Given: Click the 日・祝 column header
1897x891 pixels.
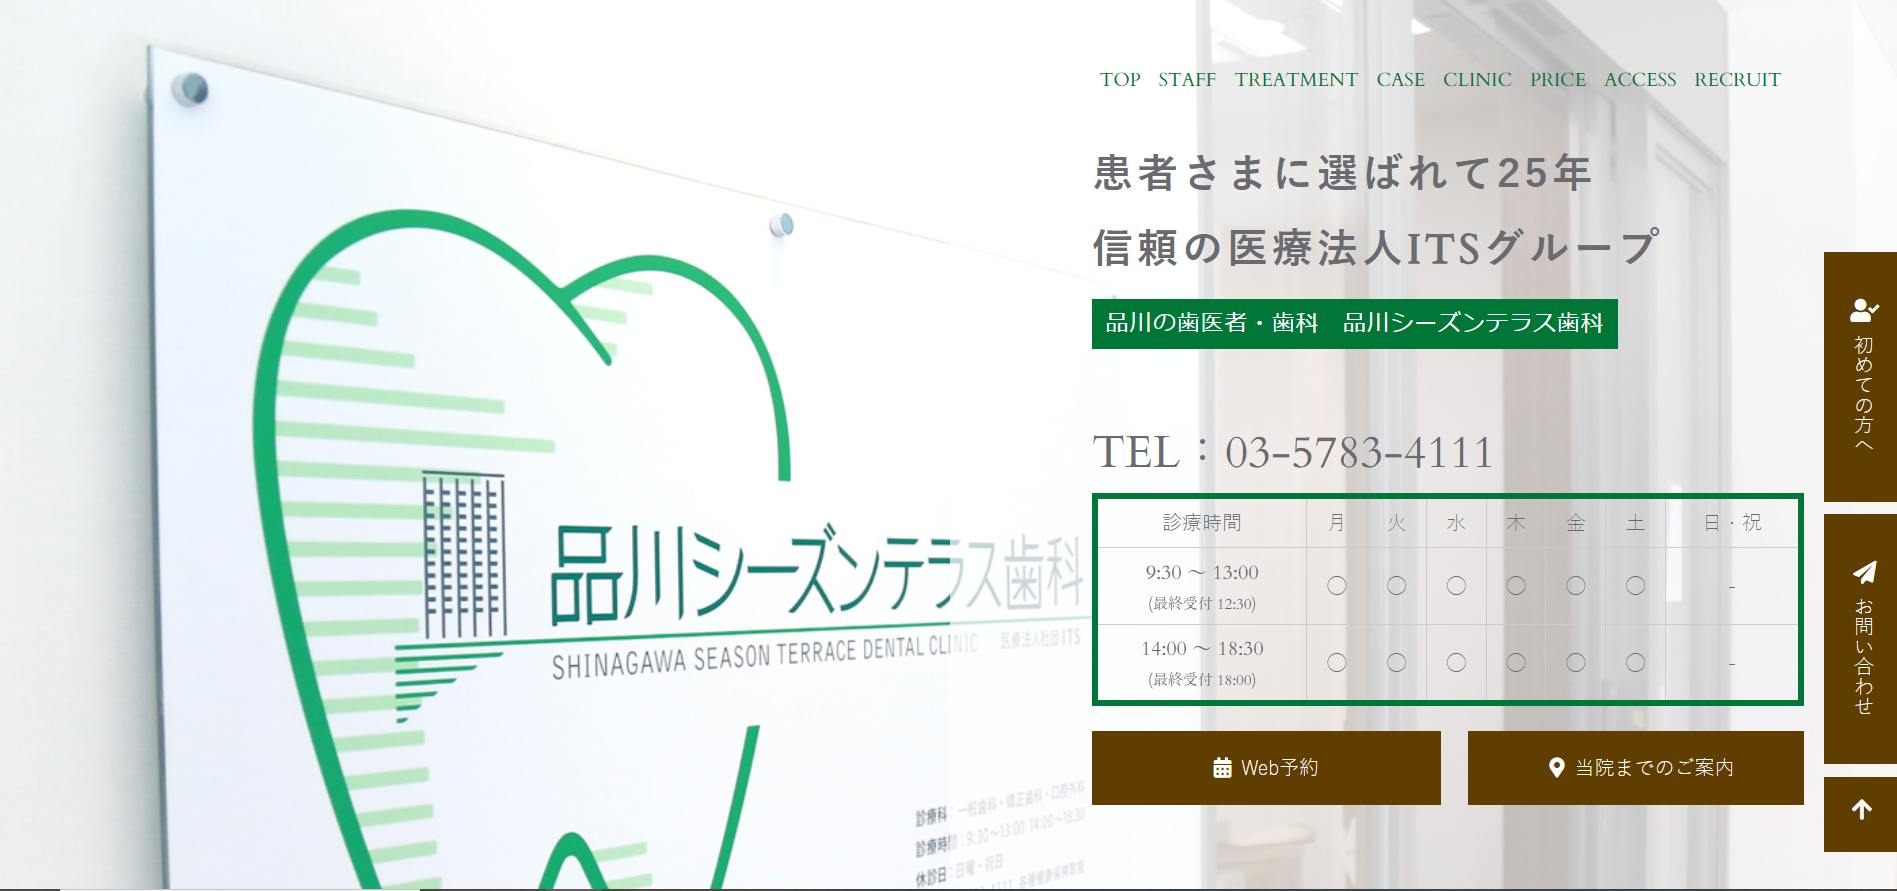Looking at the screenshot, I should click(1732, 523).
